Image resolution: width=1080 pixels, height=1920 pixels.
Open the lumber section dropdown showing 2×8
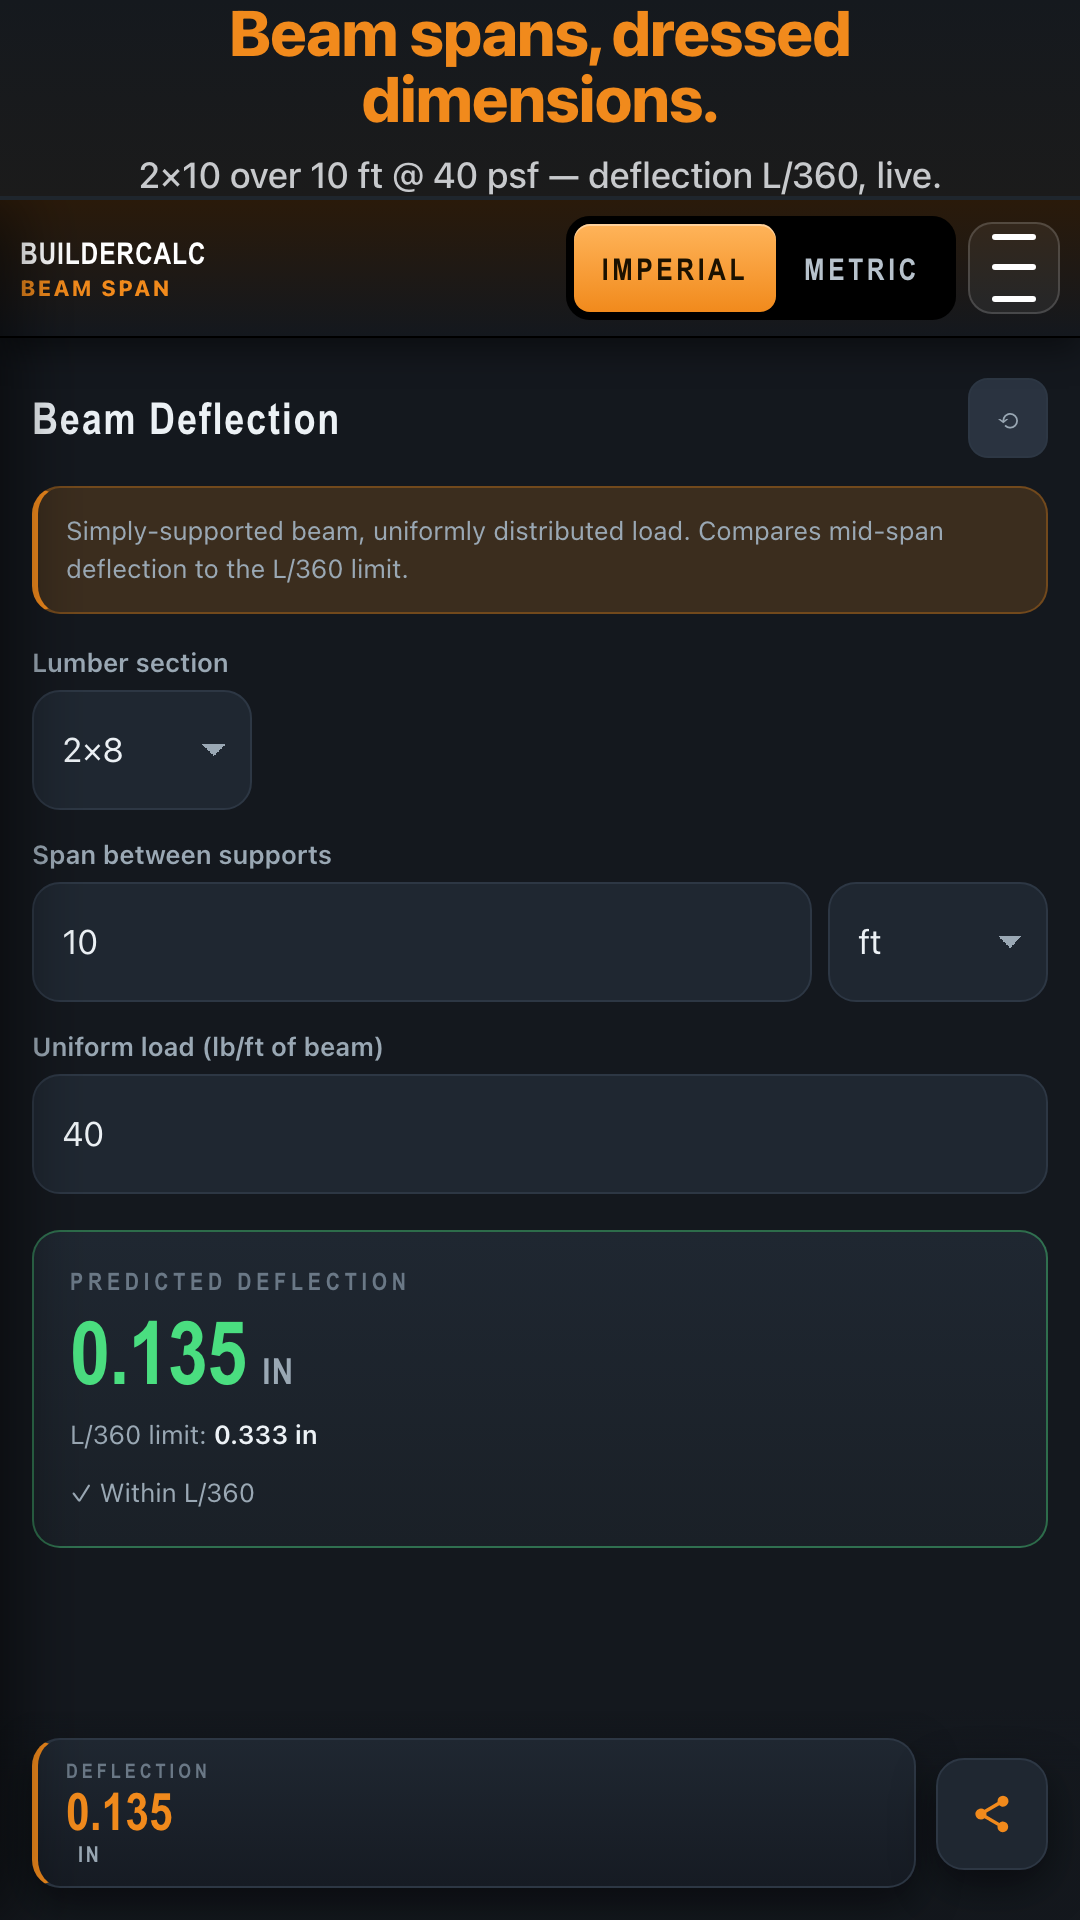pos(141,750)
